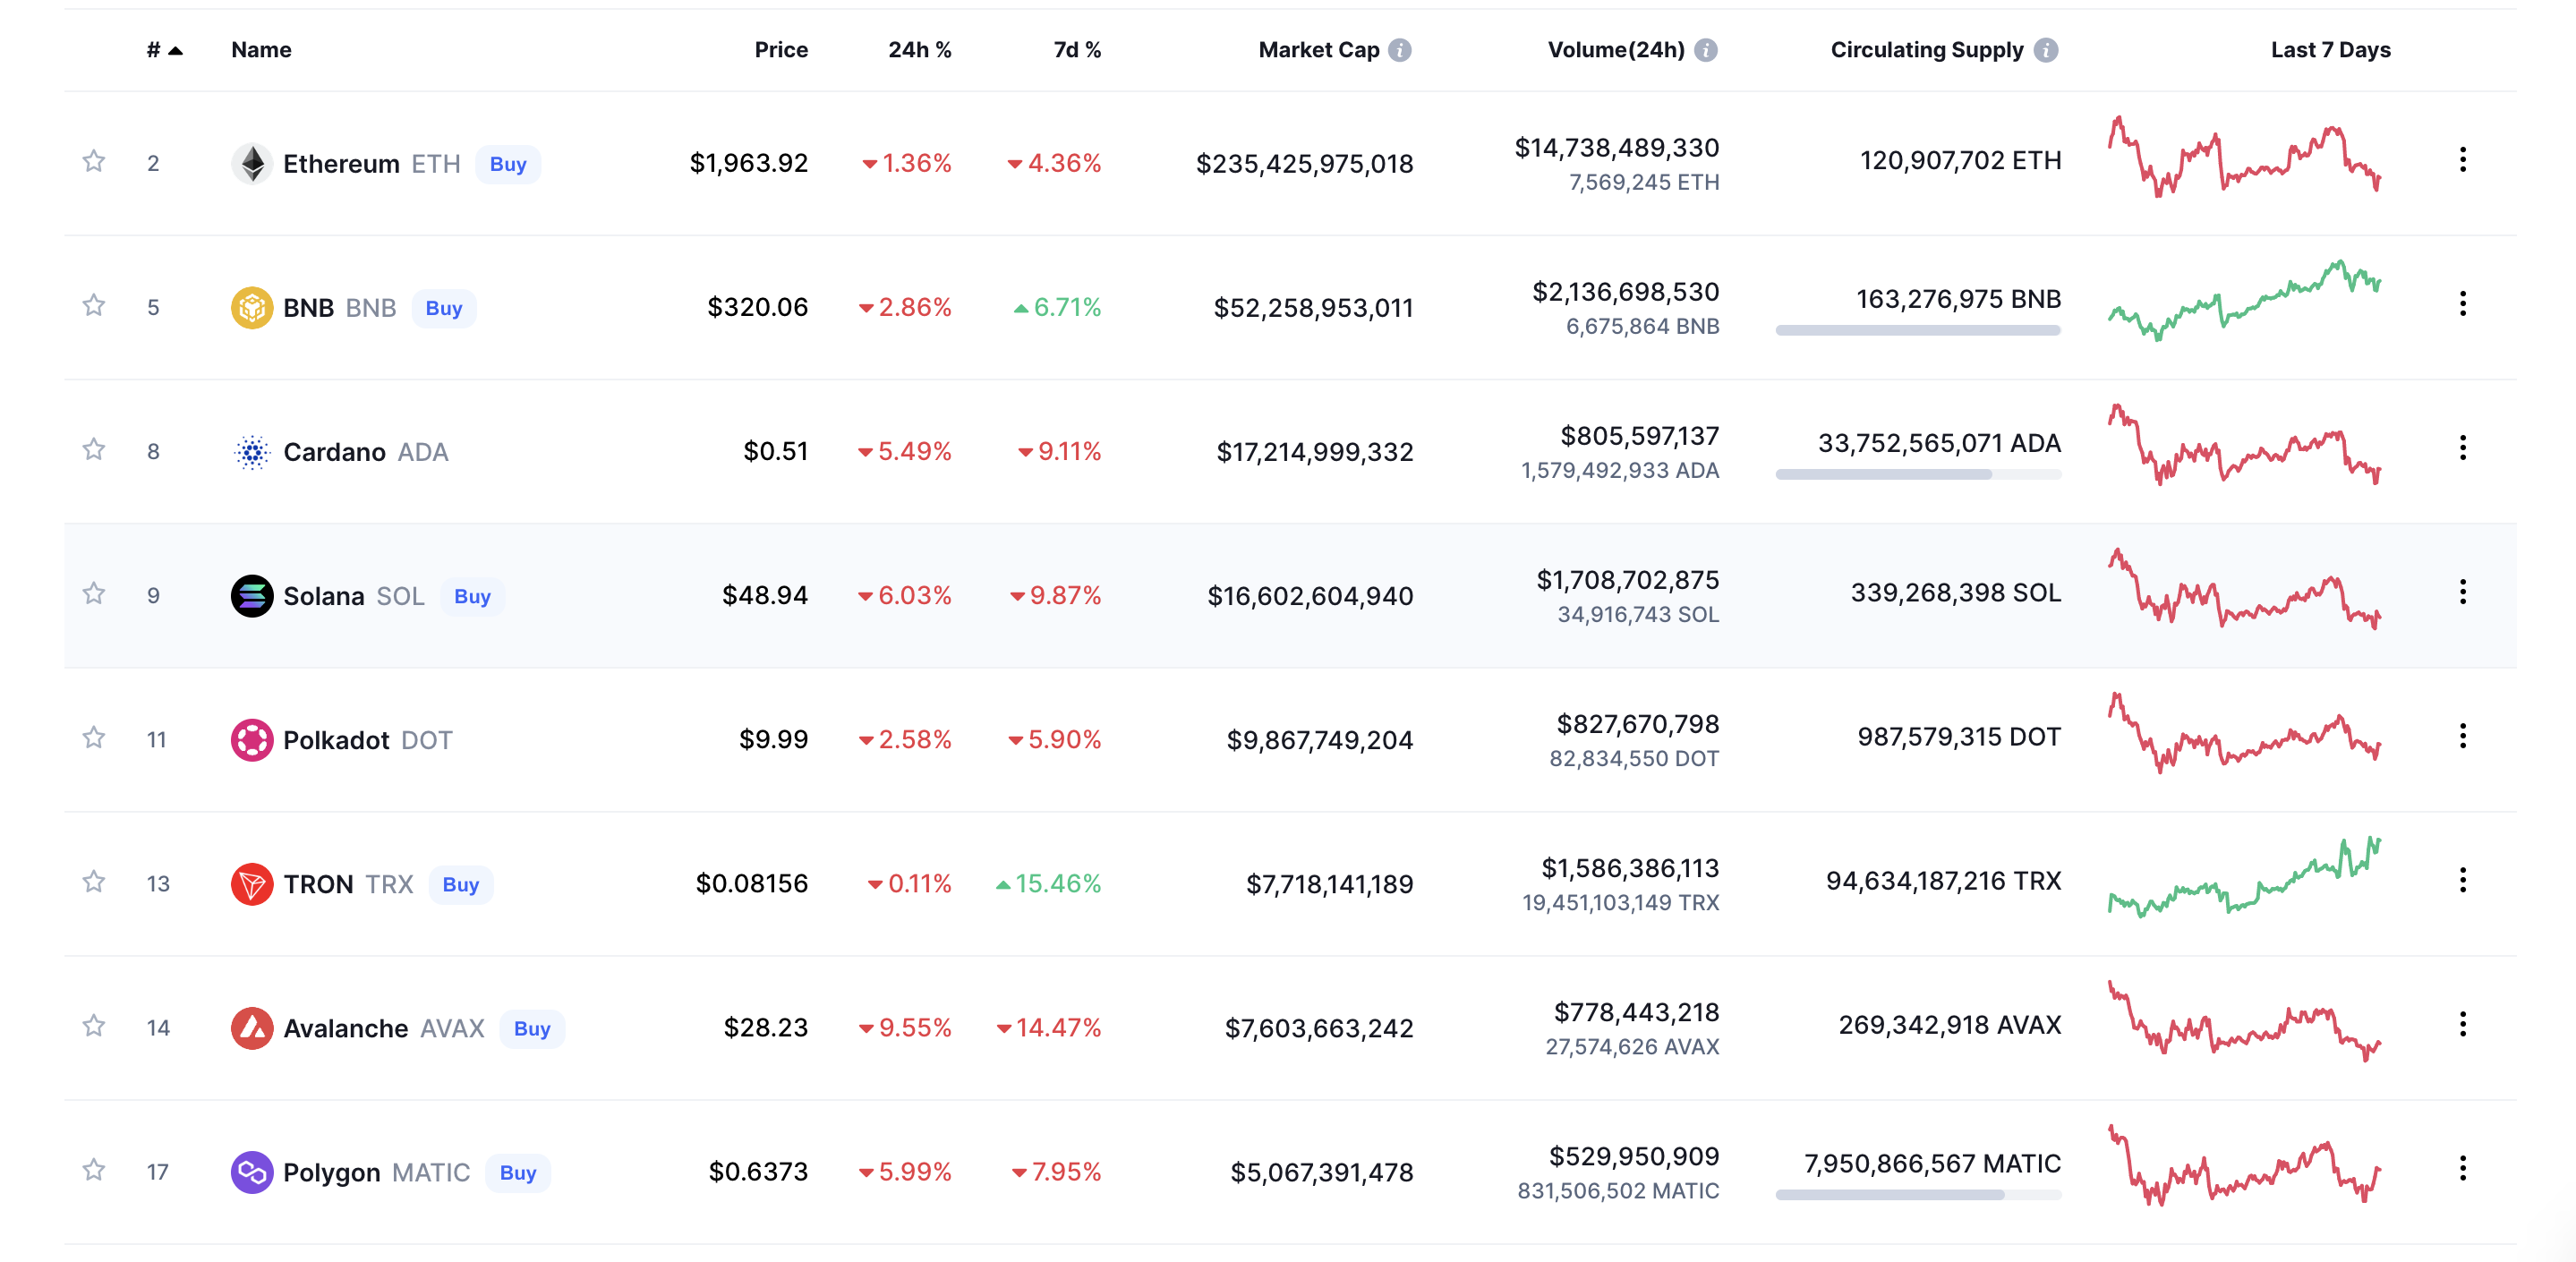Viewport: 2576px width, 1262px height.
Task: Click the TRON token logo
Action: pyautogui.click(x=253, y=883)
